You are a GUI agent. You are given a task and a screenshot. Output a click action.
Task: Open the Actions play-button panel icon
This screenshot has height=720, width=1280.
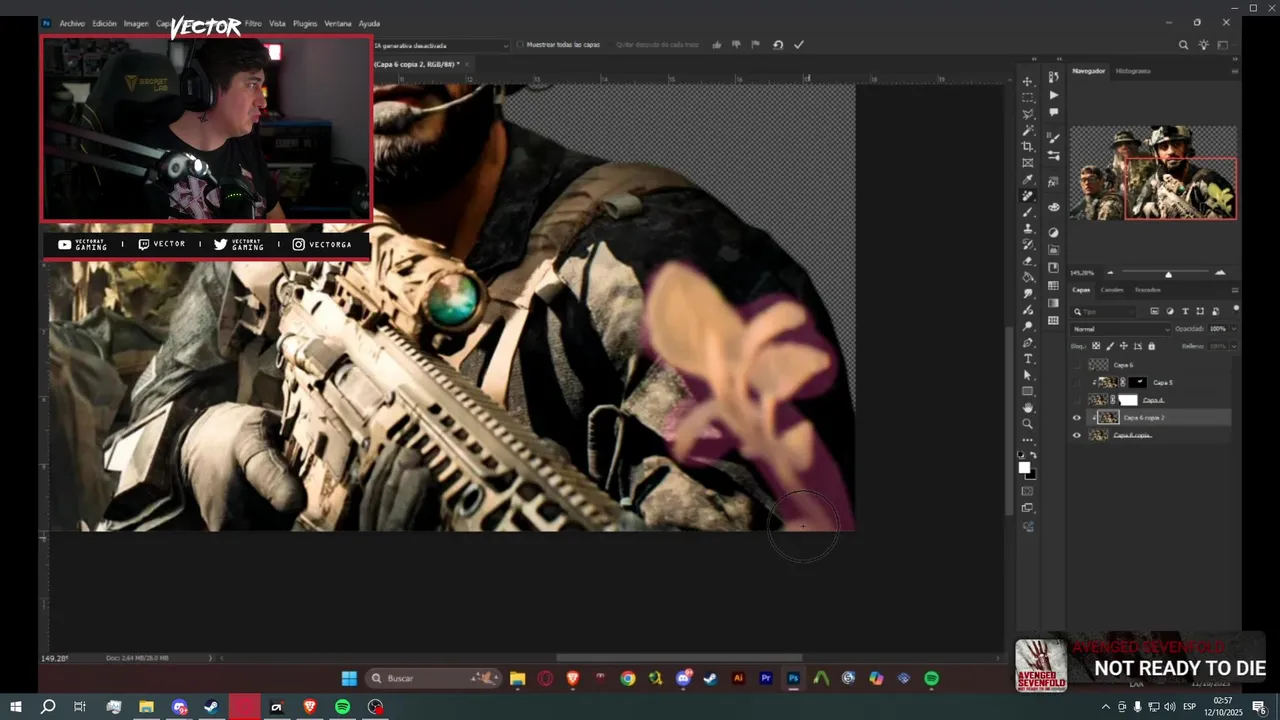tap(1054, 95)
